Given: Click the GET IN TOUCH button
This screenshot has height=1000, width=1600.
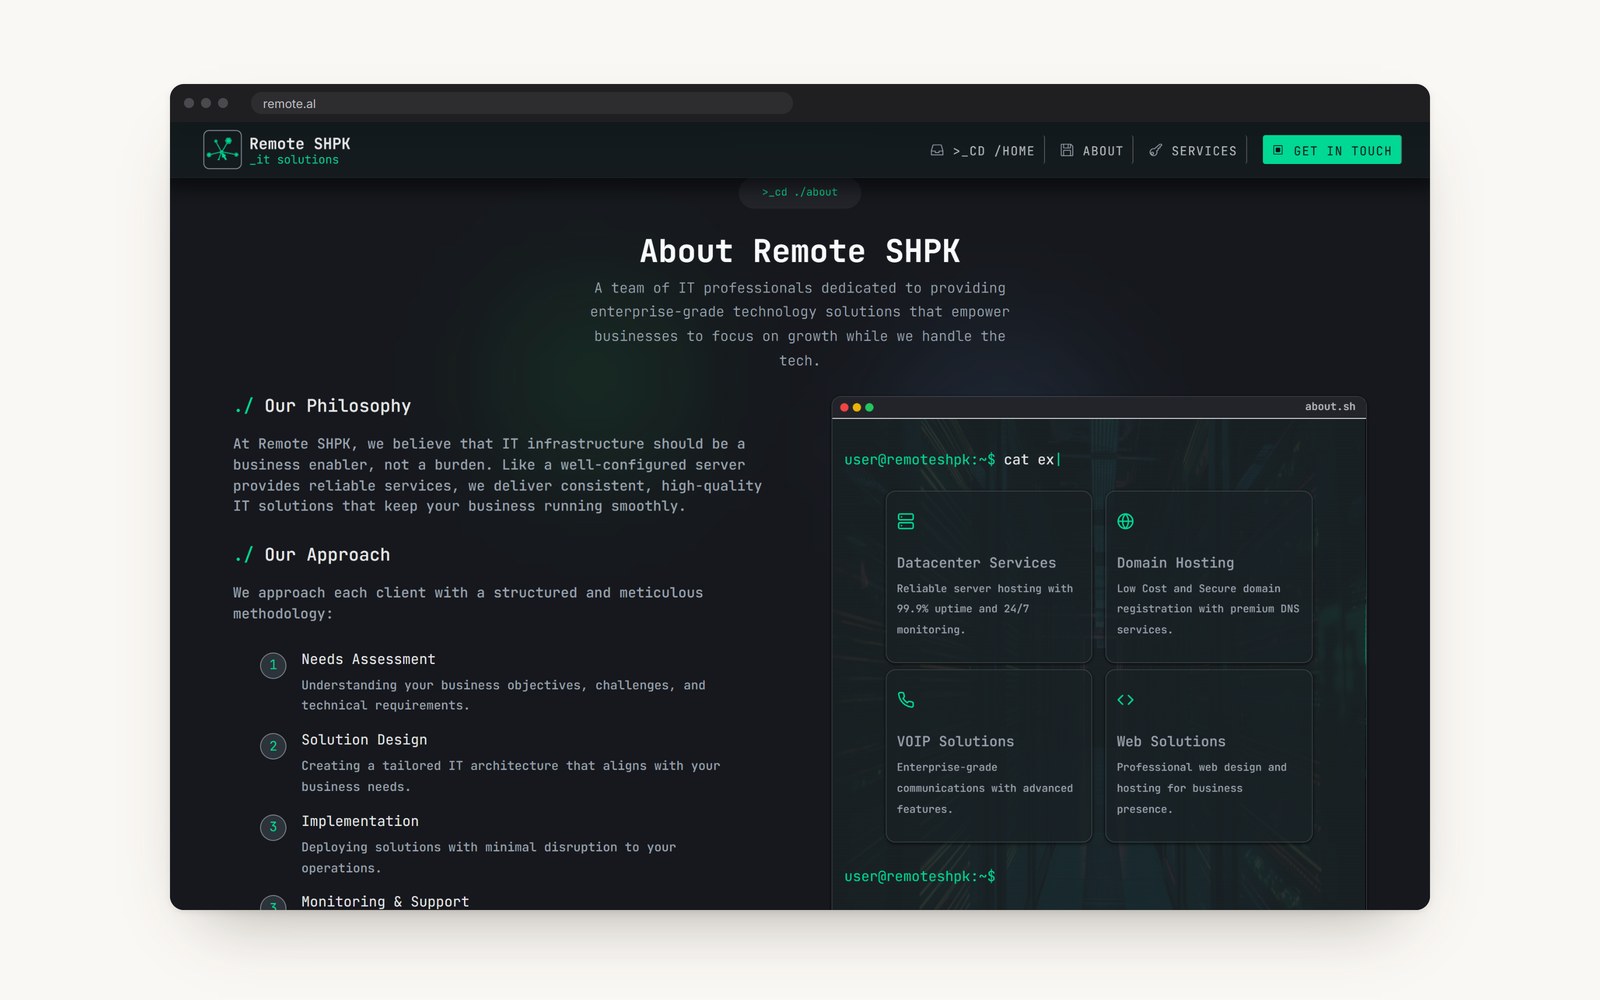Looking at the screenshot, I should click(x=1332, y=150).
